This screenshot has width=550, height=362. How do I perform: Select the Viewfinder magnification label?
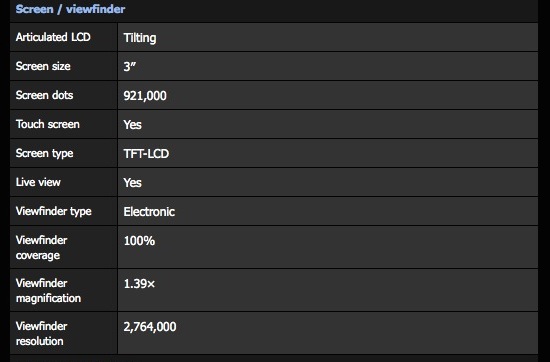[48, 290]
